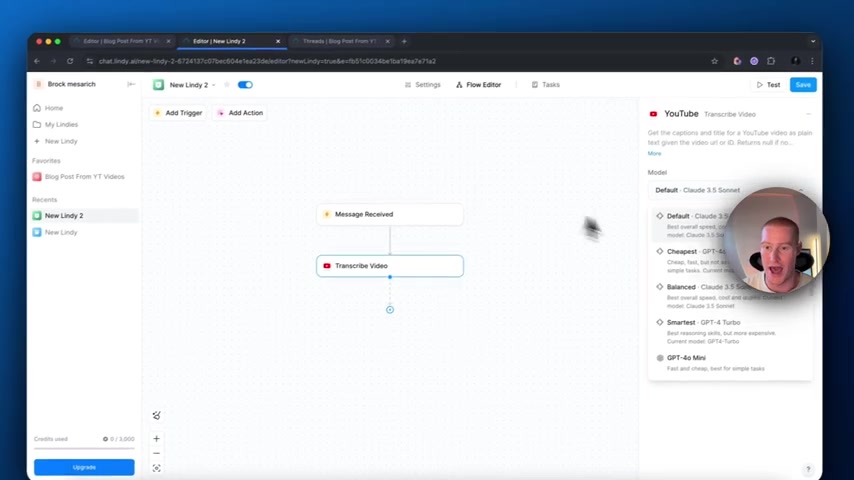854x480 pixels.
Task: Zoom out the canvas with minus icon
Action: tap(156, 453)
